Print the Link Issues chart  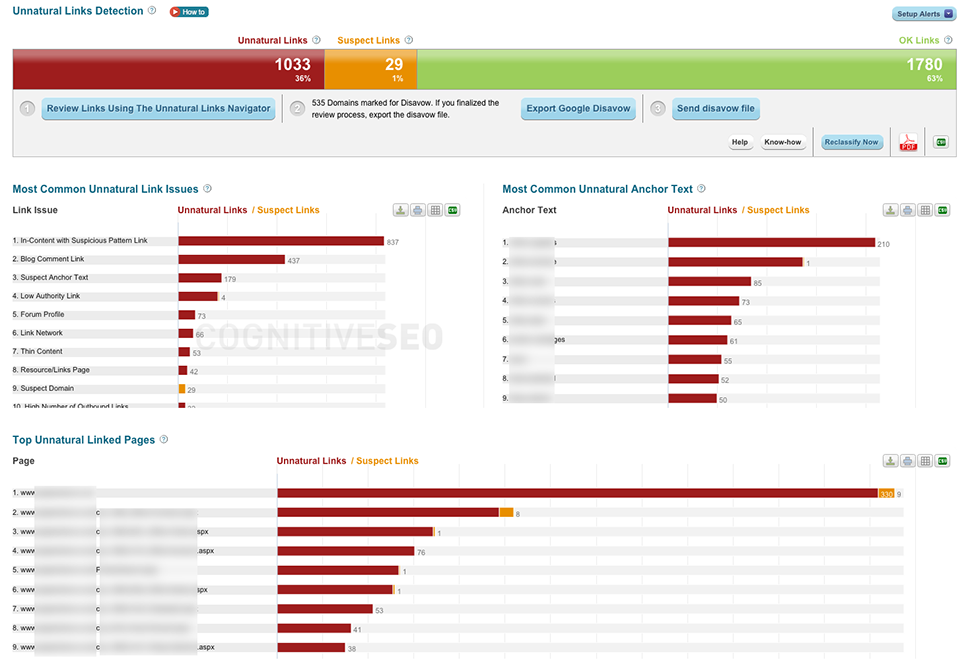tap(418, 210)
